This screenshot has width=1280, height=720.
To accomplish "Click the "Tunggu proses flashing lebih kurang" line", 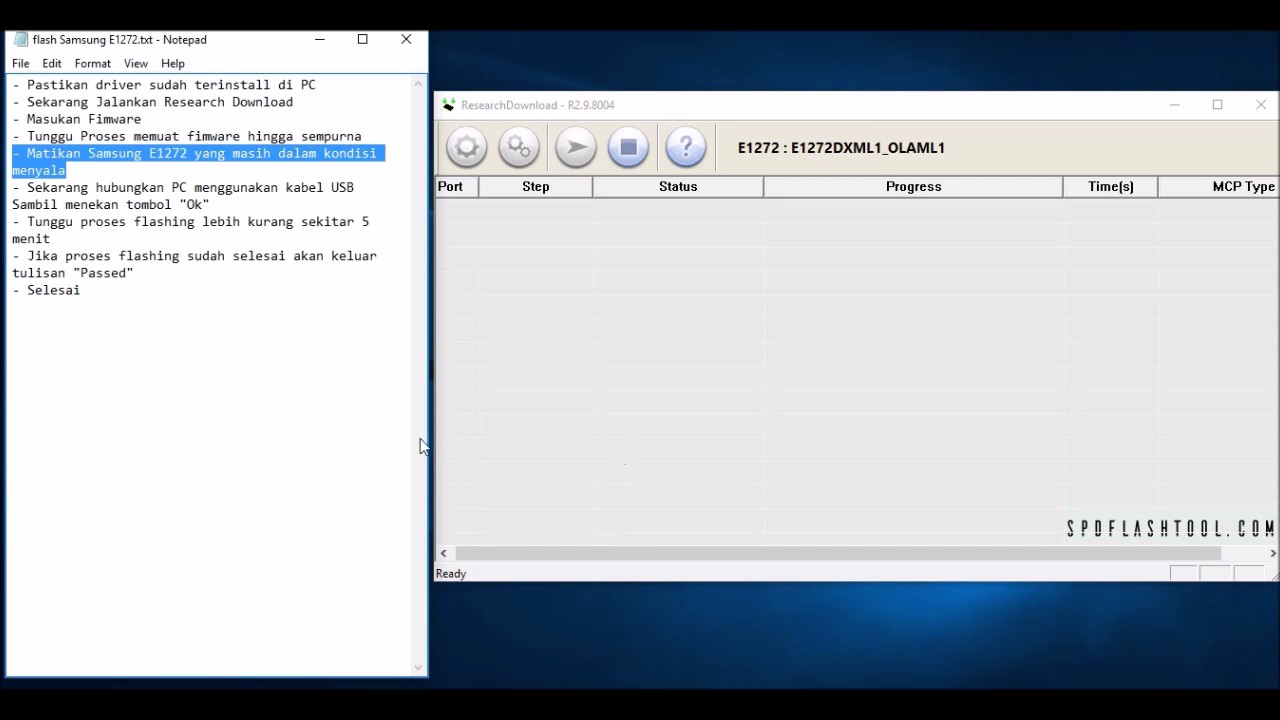I will coord(190,230).
